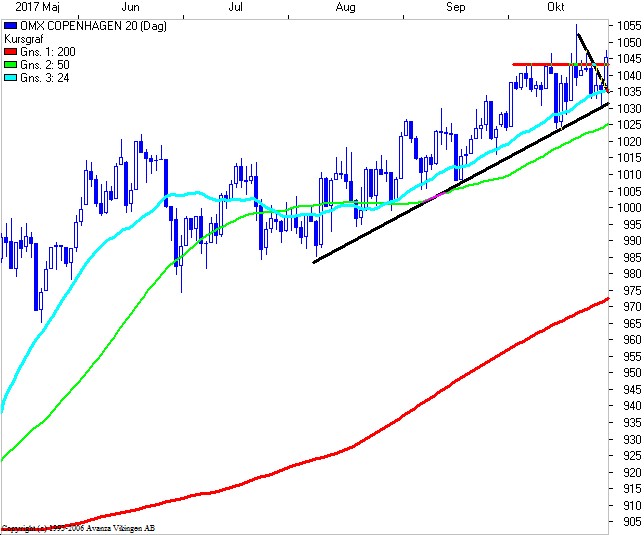Click the Avanza Vikingen copyright text
The width and height of the screenshot is (644, 535).
pos(78,528)
